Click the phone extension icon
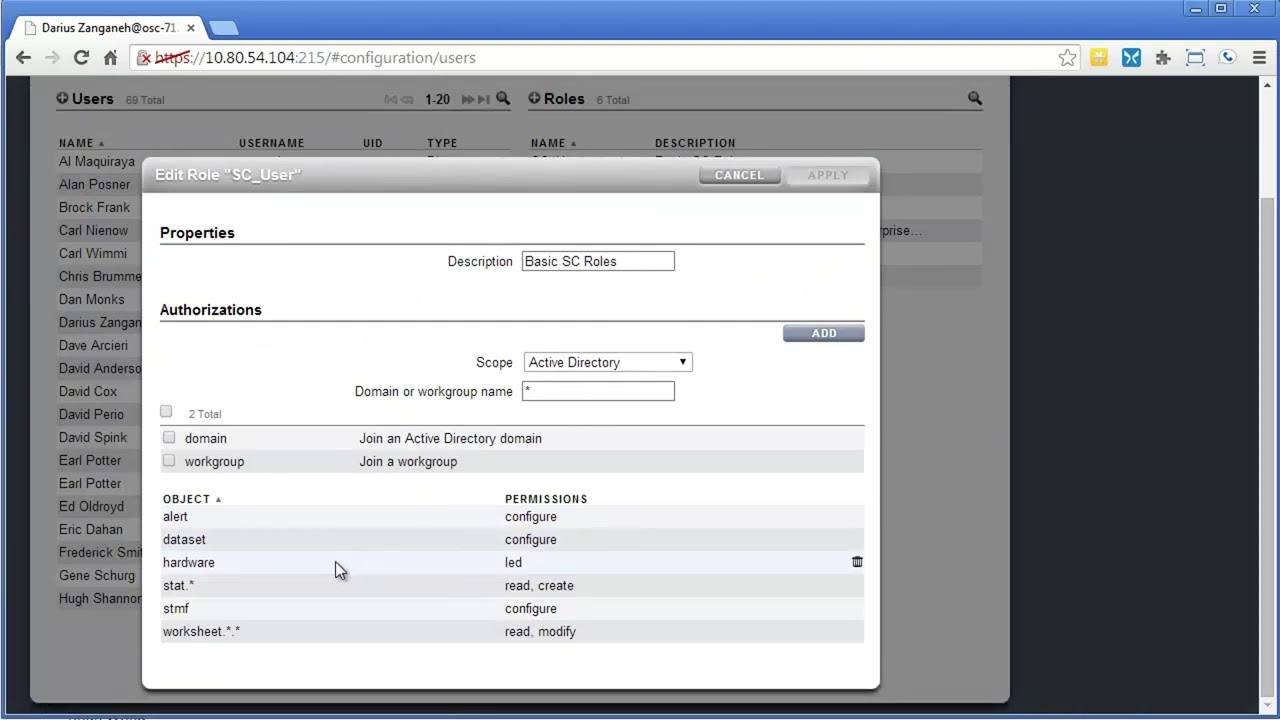 coord(1227,58)
